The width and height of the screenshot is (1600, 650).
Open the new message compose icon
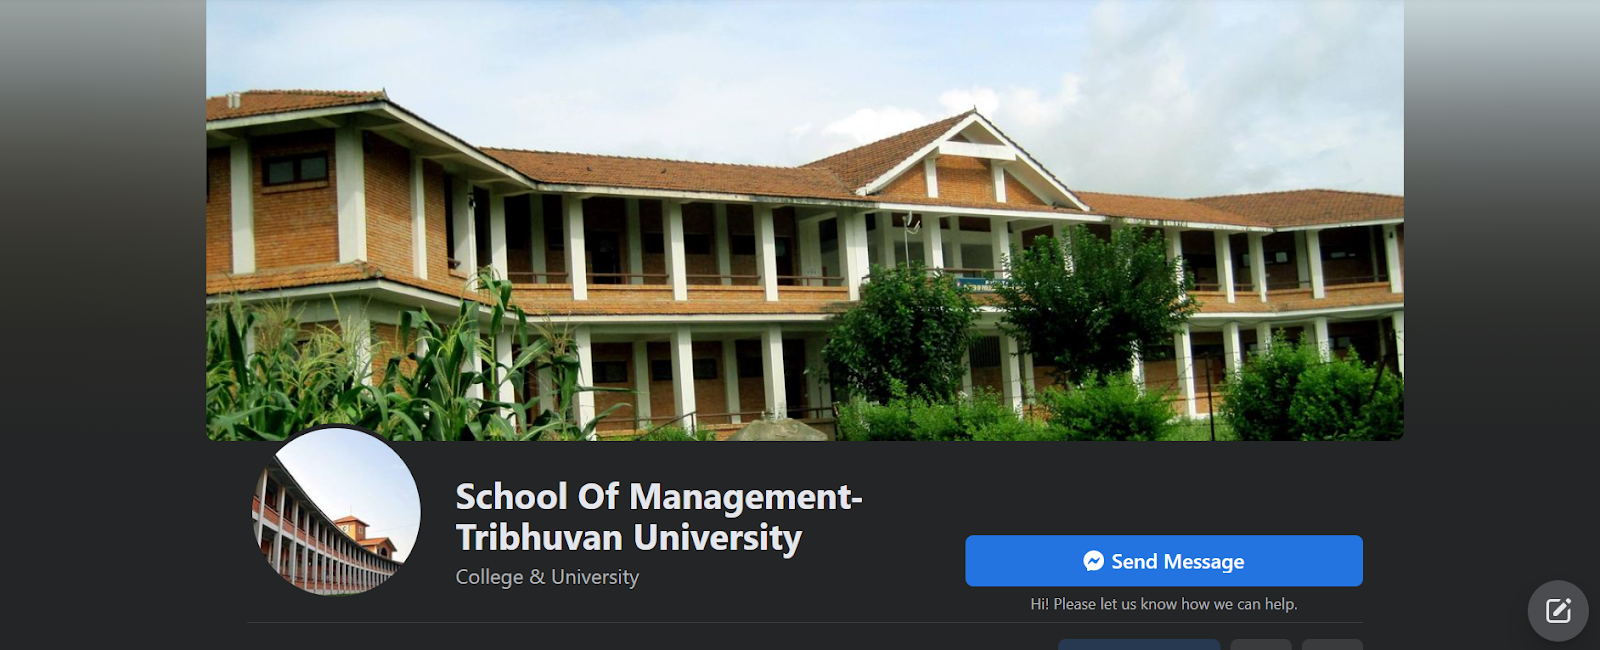coord(1558,611)
